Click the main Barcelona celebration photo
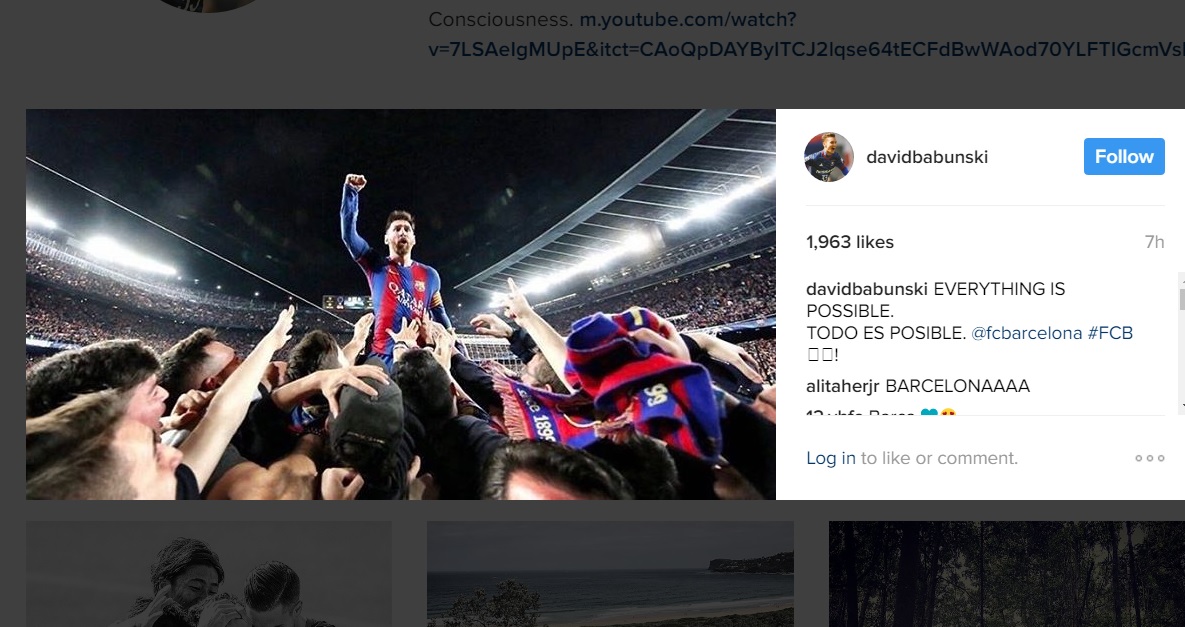The width and height of the screenshot is (1185, 627). click(x=400, y=304)
